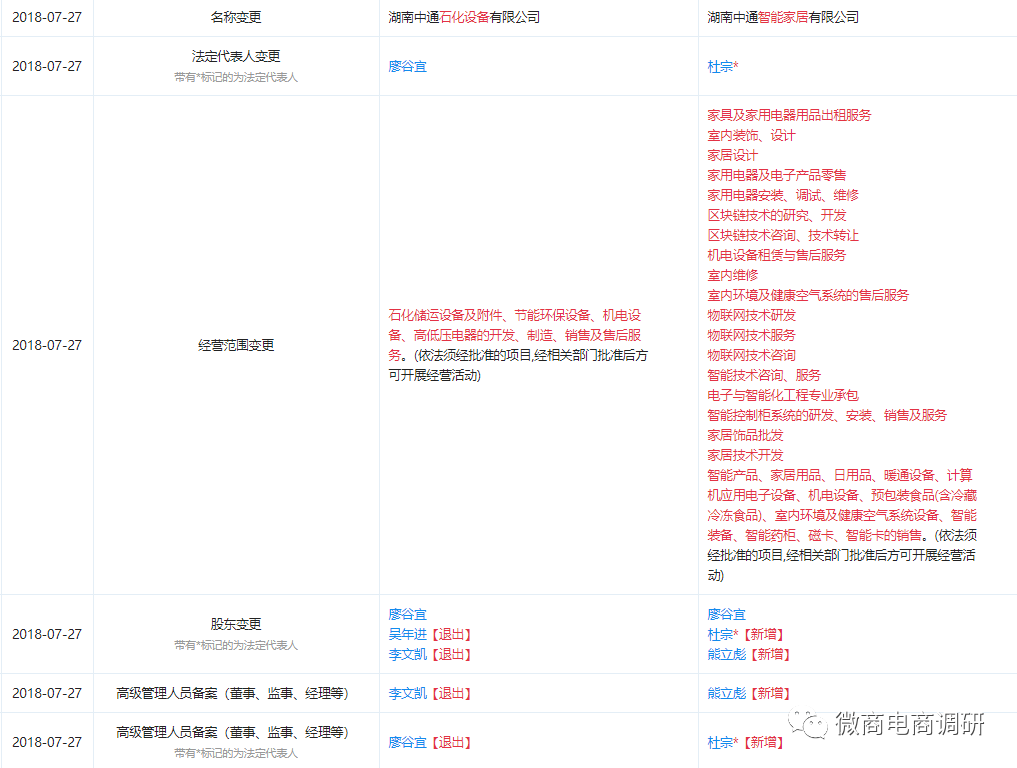Click scope line 区块链技术的研究、开发
The image size is (1017, 768).
pyautogui.click(x=776, y=215)
